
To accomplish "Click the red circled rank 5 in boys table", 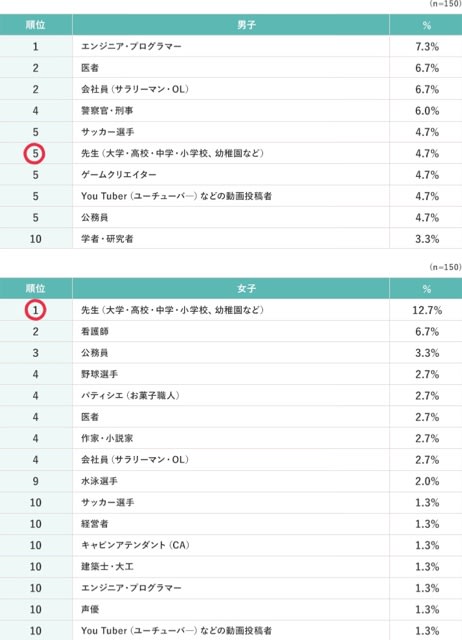I will (35, 153).
